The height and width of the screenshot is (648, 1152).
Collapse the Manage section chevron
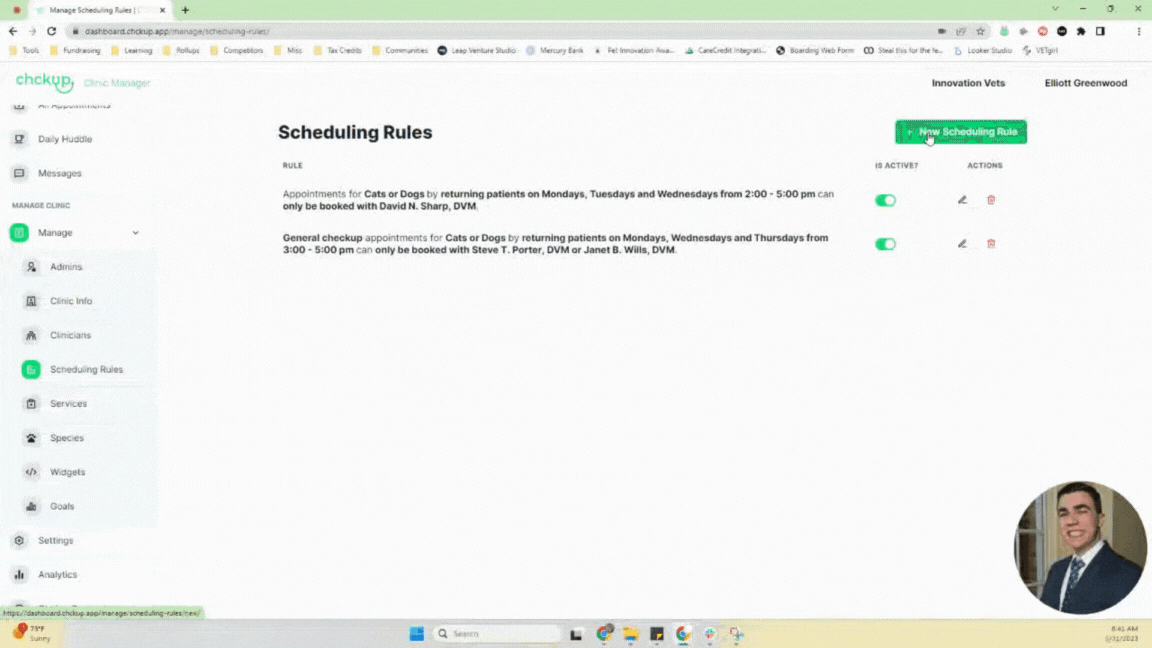point(135,233)
